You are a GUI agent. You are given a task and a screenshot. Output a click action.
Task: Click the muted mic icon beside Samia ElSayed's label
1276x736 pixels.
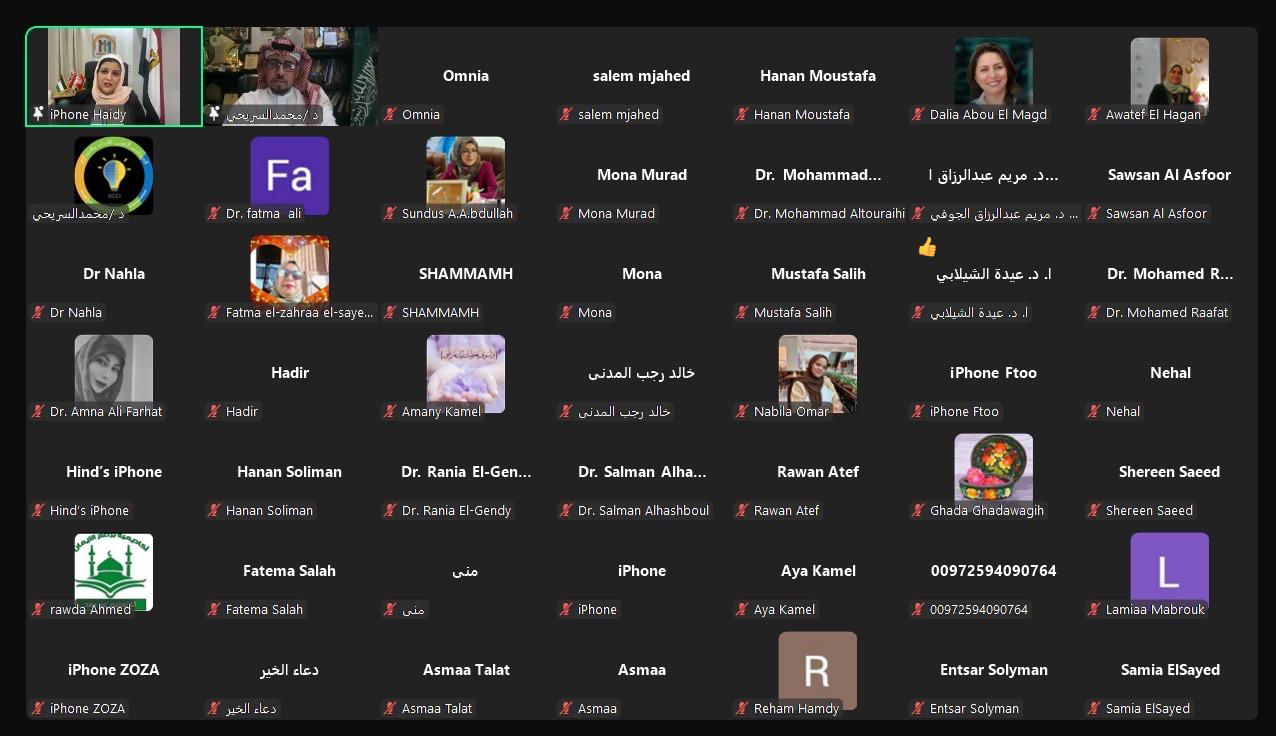pos(1094,708)
